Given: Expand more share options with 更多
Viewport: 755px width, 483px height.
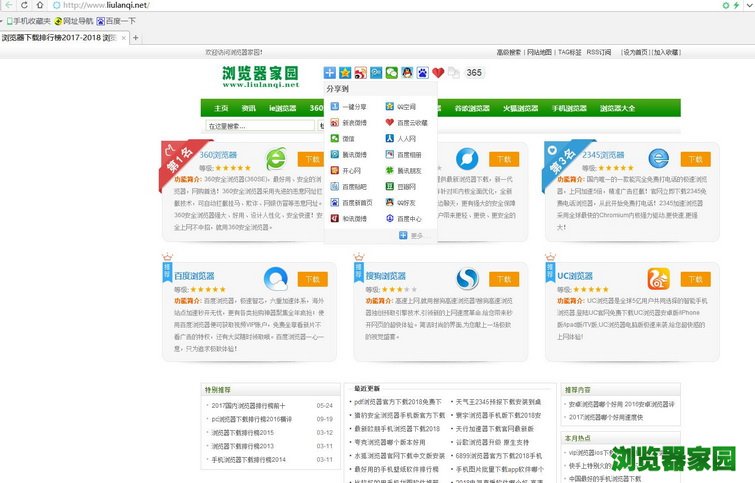Looking at the screenshot, I should tap(411, 235).
